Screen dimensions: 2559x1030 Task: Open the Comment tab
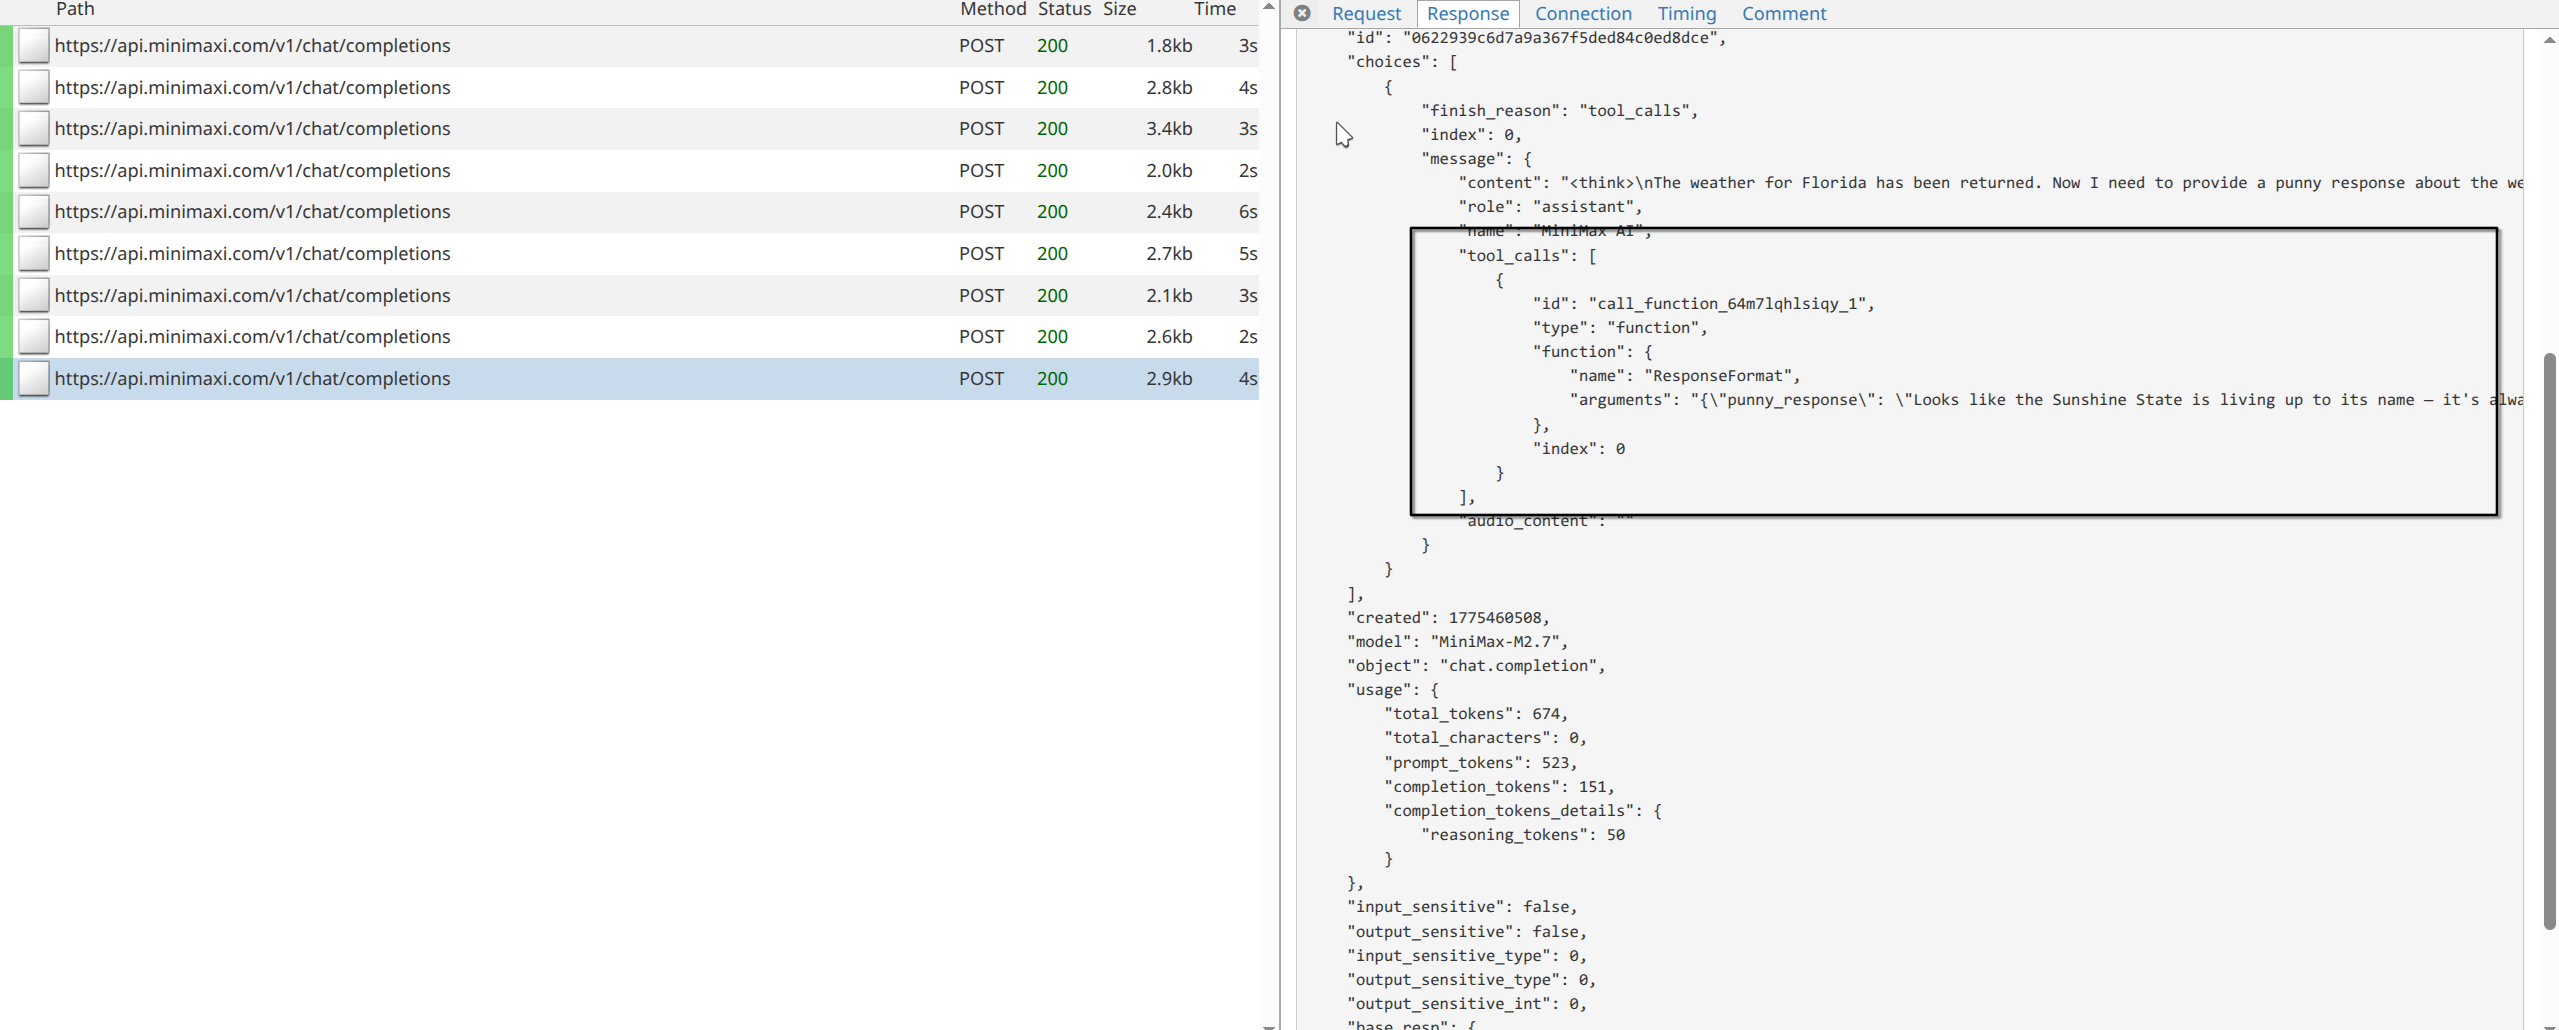(x=1783, y=14)
